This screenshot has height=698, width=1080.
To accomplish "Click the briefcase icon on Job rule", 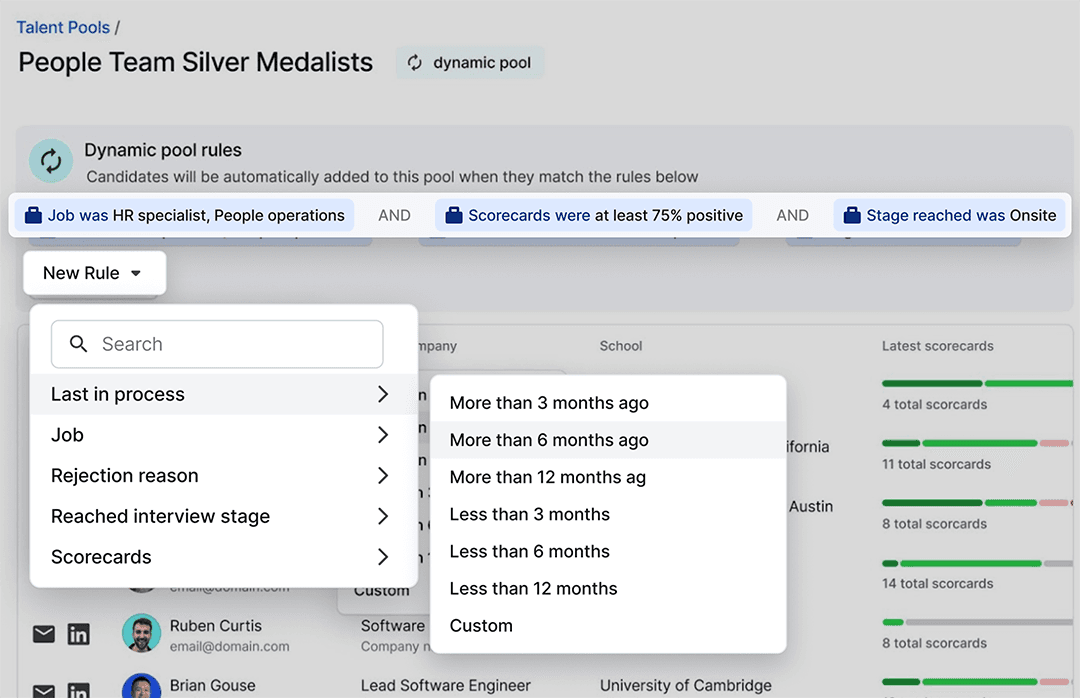I will coord(33,215).
